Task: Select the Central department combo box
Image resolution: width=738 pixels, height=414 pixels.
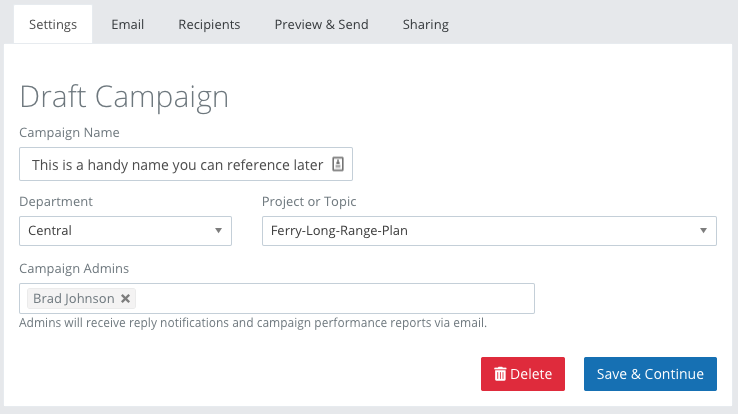Action: click(x=115, y=231)
